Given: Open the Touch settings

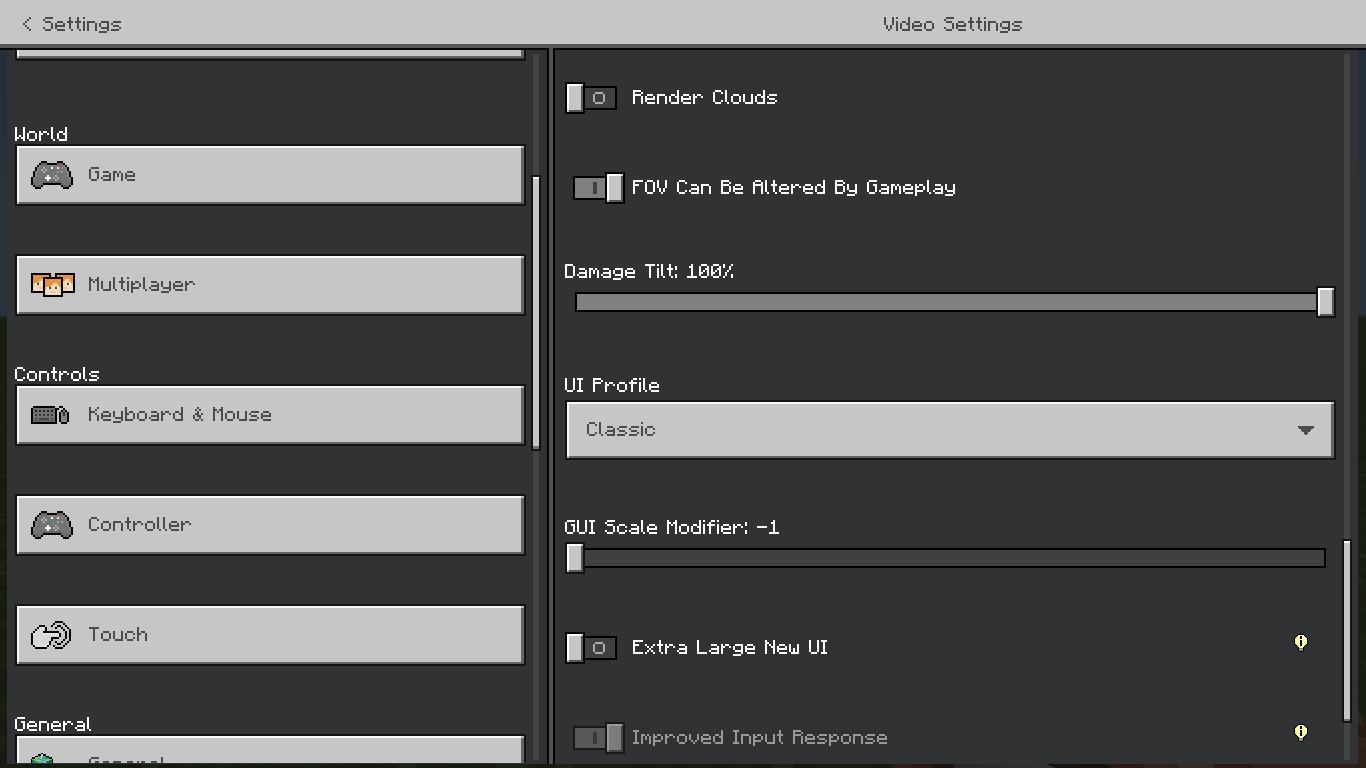Looking at the screenshot, I should coord(270,635).
